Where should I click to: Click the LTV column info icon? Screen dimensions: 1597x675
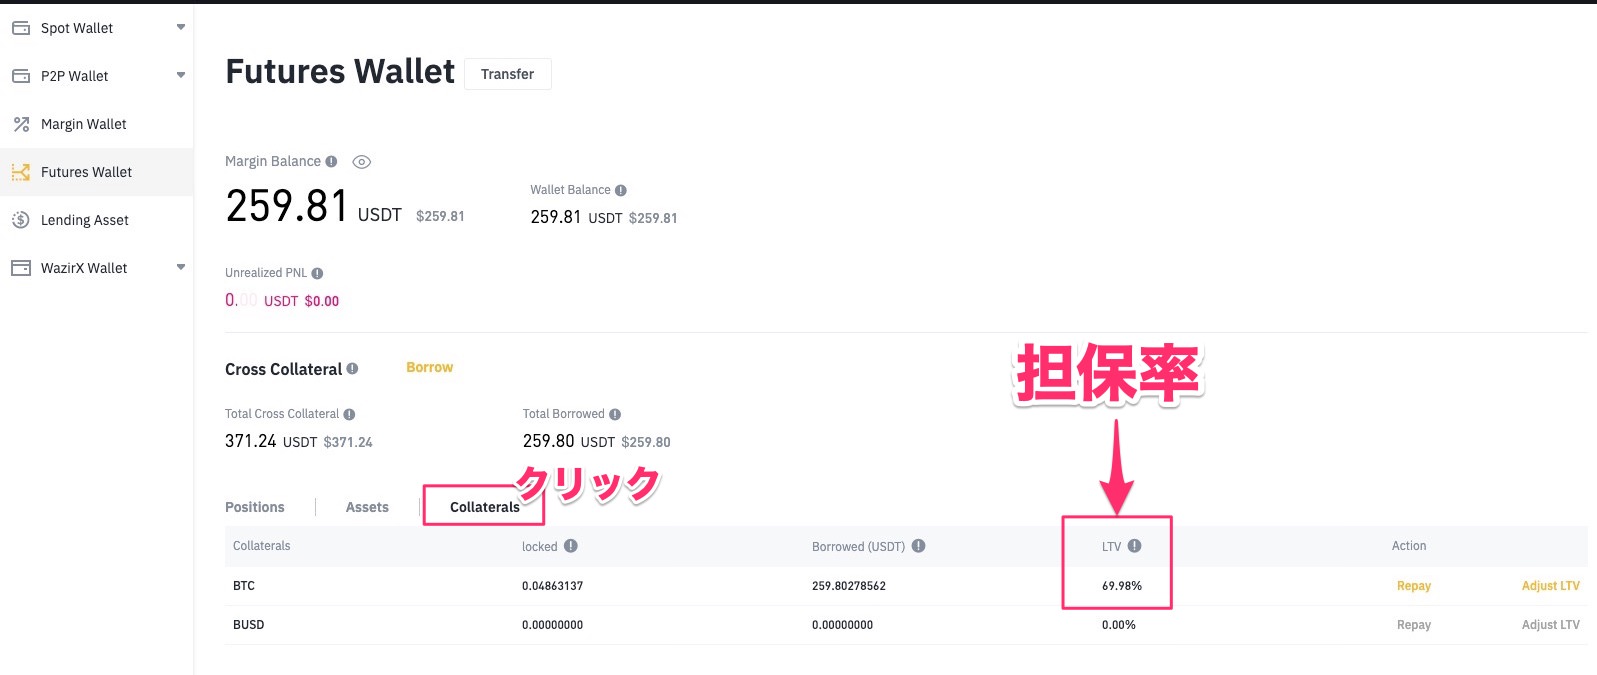point(1134,546)
